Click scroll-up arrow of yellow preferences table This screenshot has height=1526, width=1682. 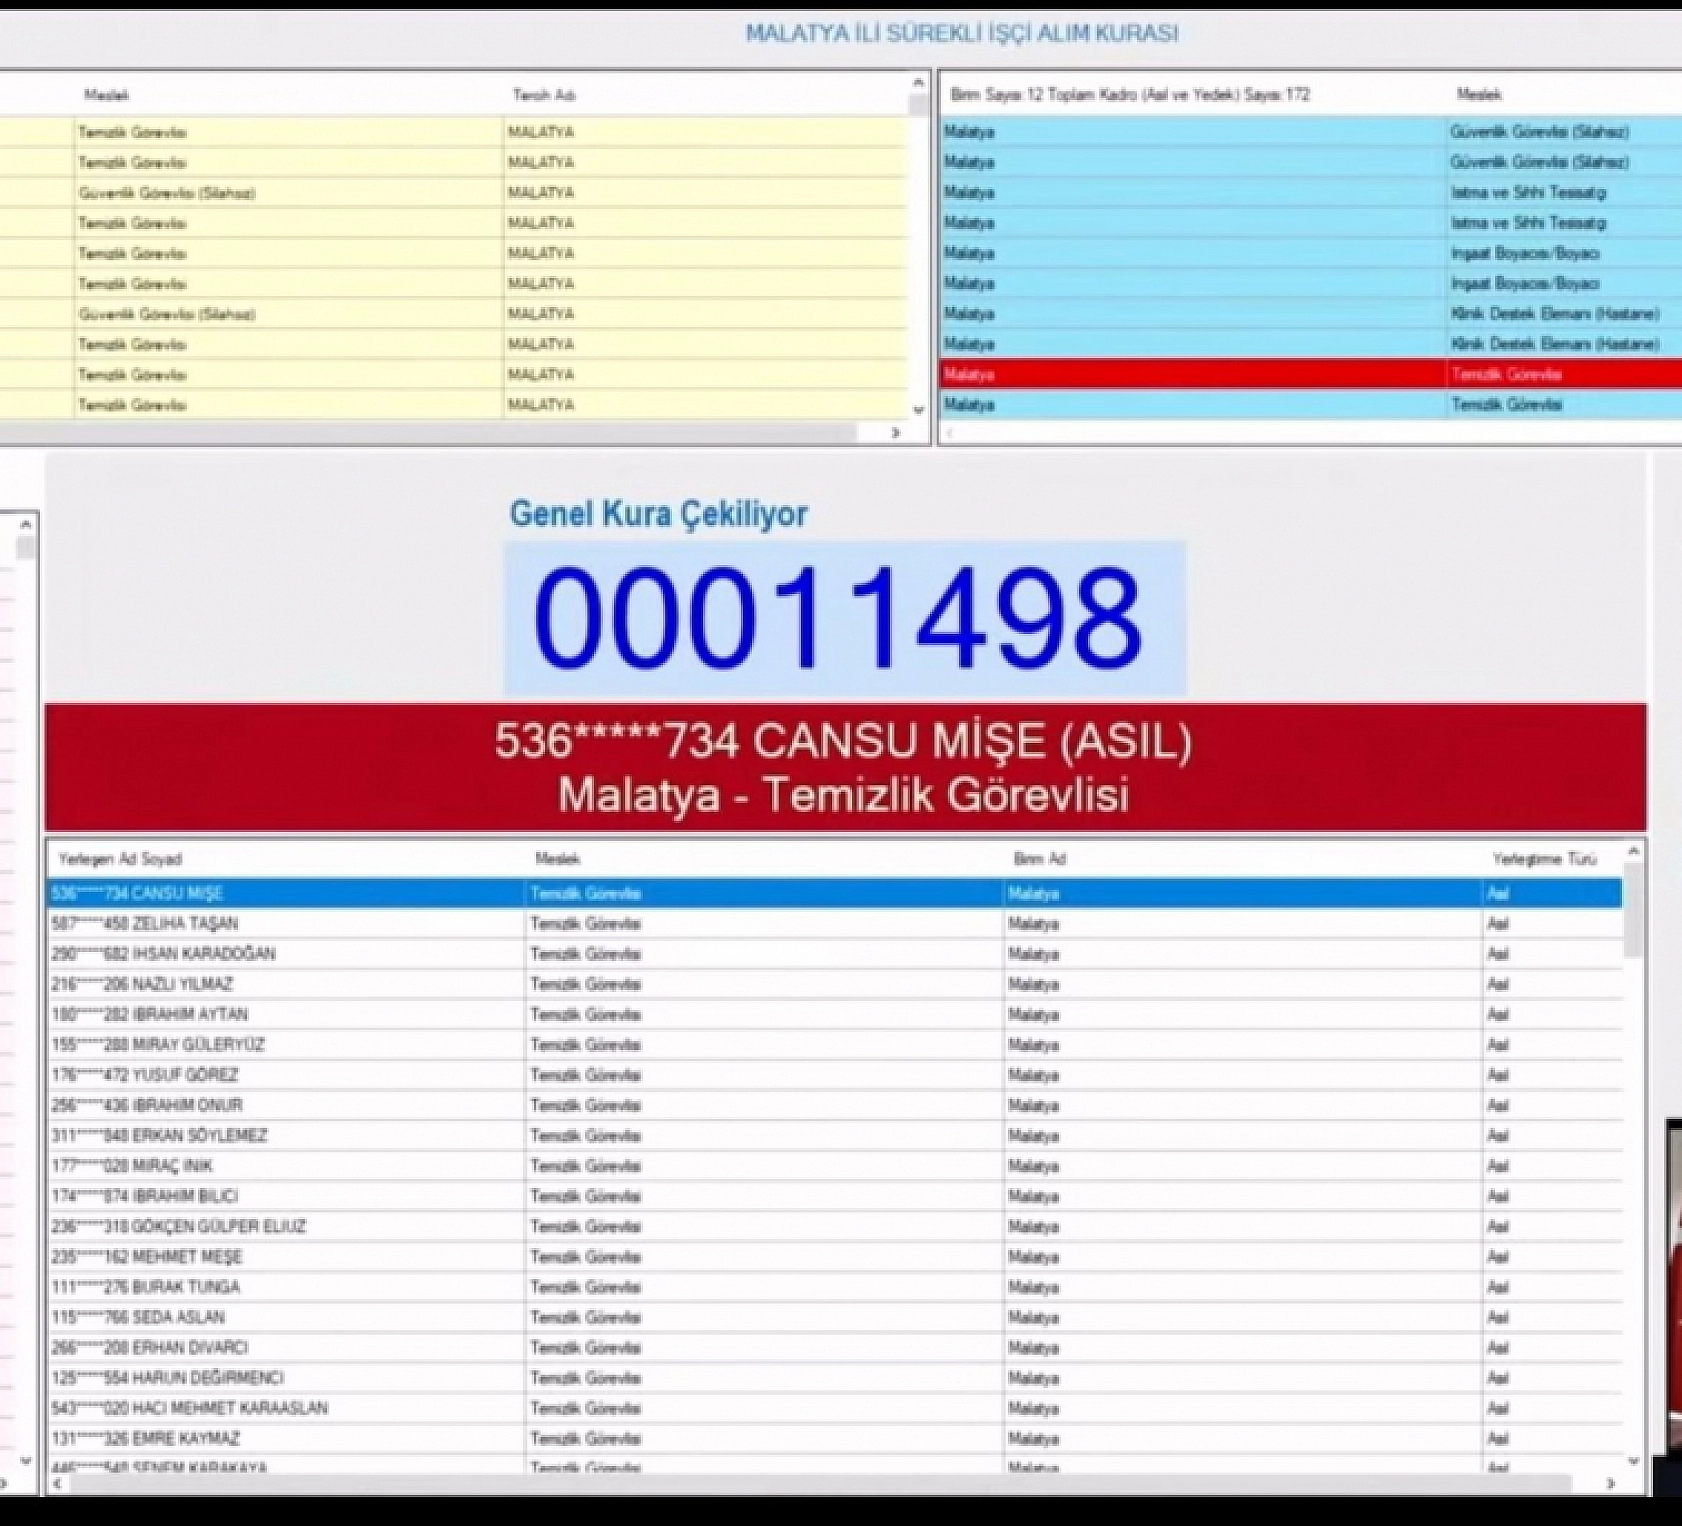[918, 83]
